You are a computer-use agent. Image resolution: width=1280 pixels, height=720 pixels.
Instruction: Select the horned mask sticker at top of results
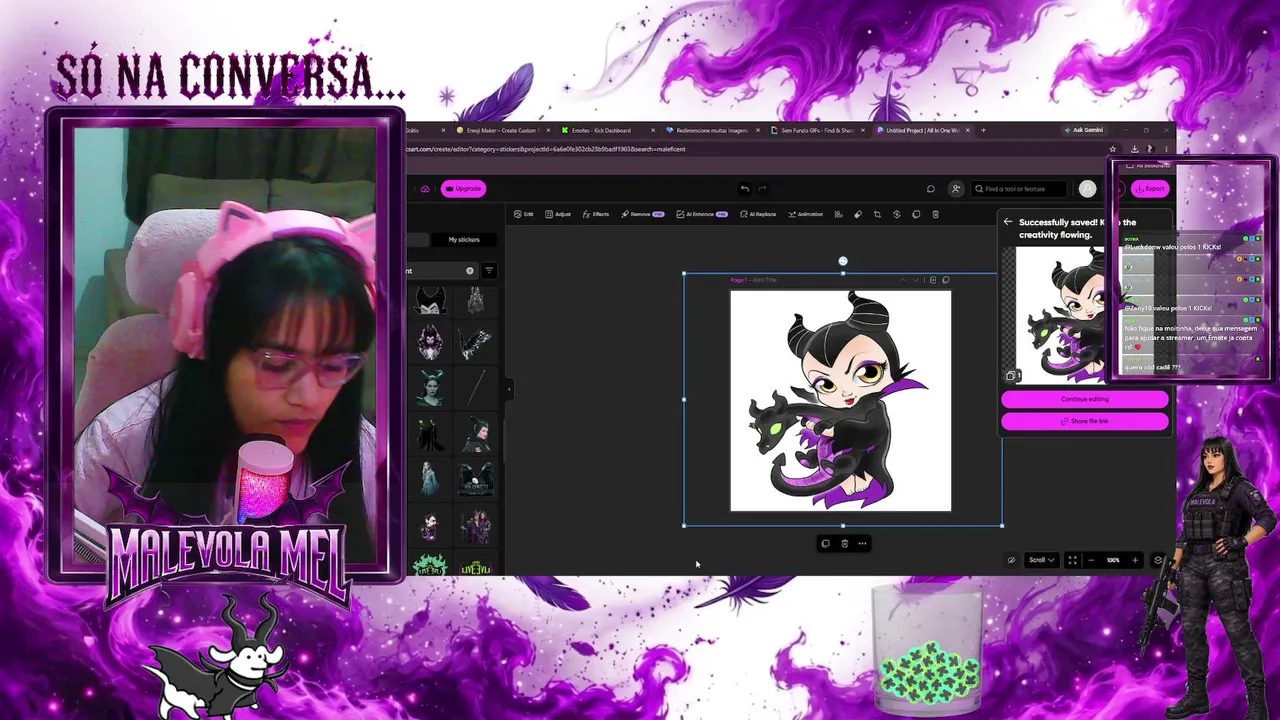(x=430, y=299)
